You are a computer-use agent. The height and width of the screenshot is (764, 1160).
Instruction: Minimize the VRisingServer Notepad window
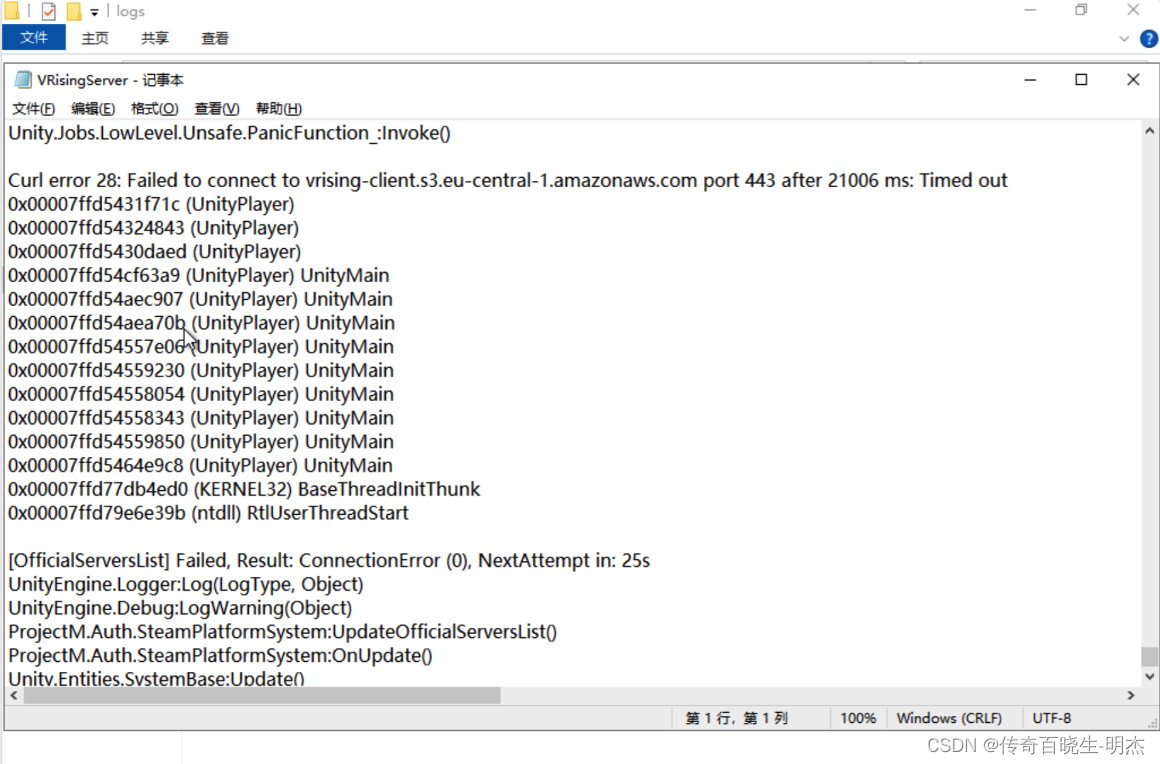1030,80
